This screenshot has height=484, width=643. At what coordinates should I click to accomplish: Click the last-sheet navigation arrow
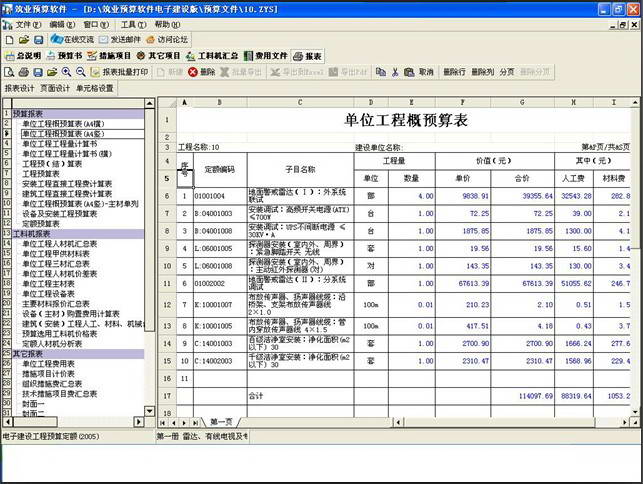[x=195, y=422]
